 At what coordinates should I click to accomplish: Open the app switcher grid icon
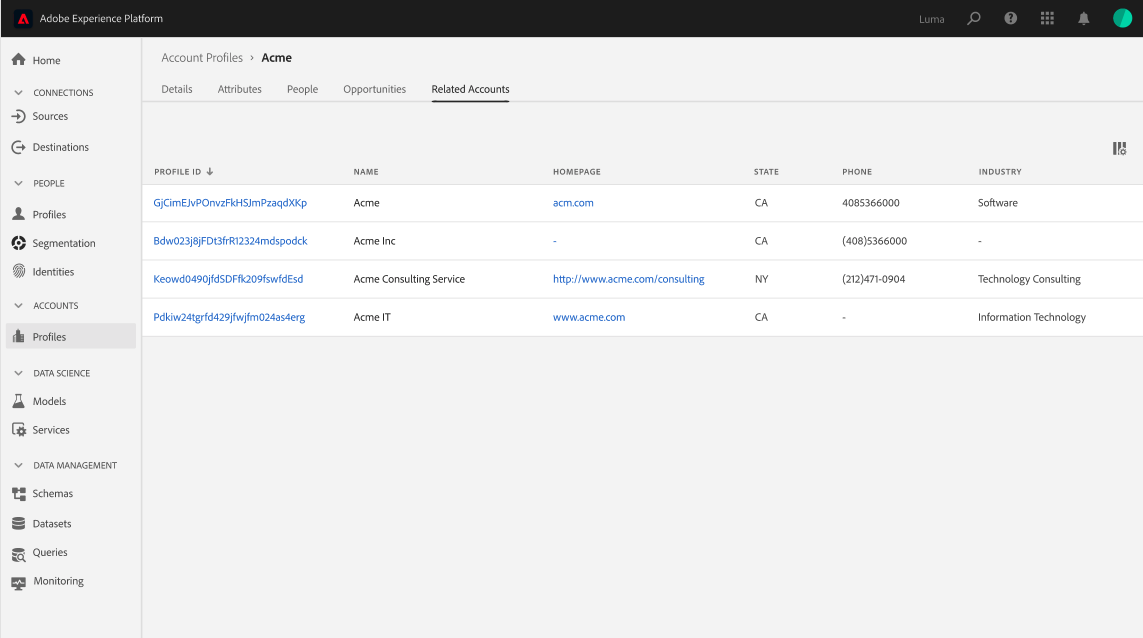pos(1047,18)
